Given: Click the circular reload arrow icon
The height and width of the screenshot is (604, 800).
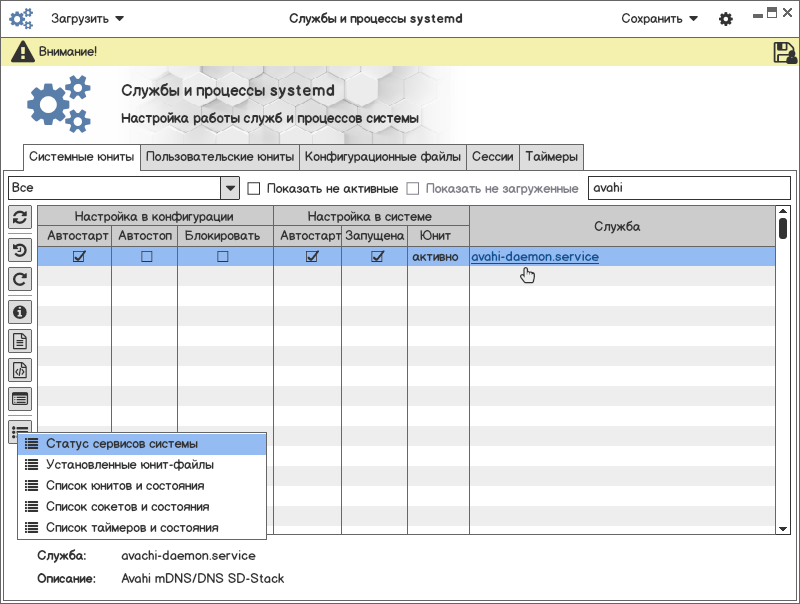Looking at the screenshot, I should coord(20,279).
